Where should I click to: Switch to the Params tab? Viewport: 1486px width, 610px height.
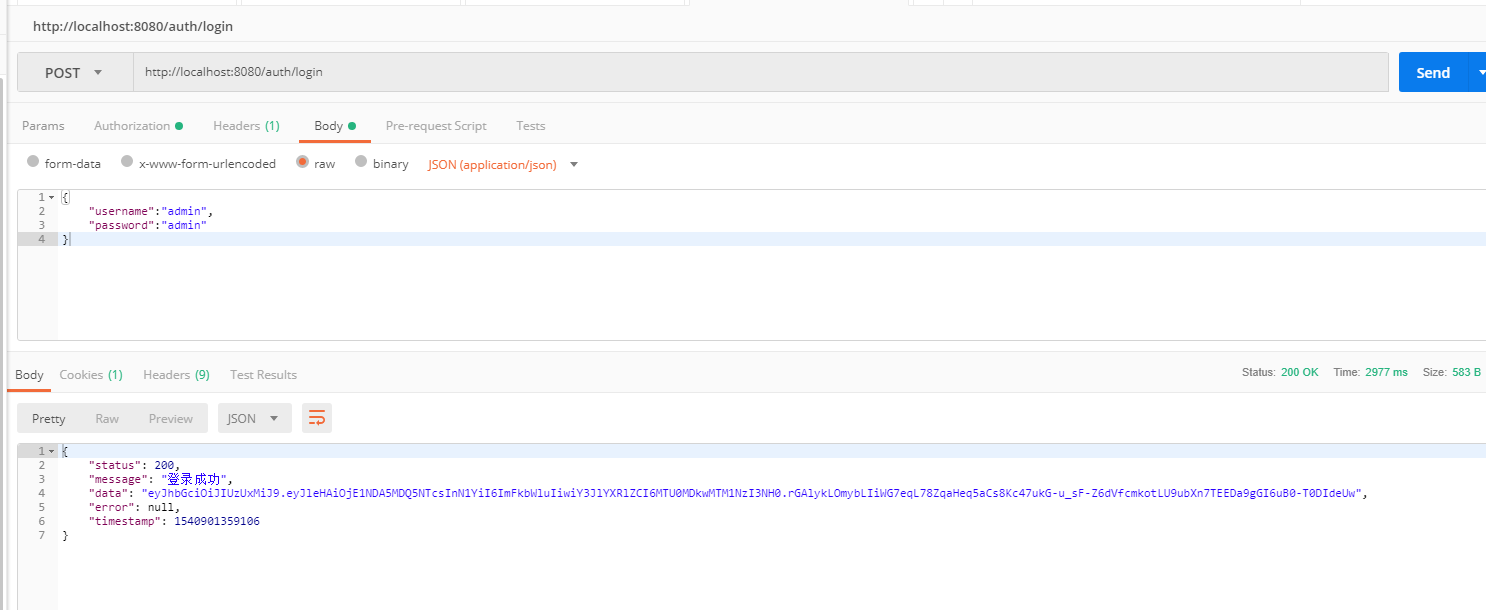43,126
